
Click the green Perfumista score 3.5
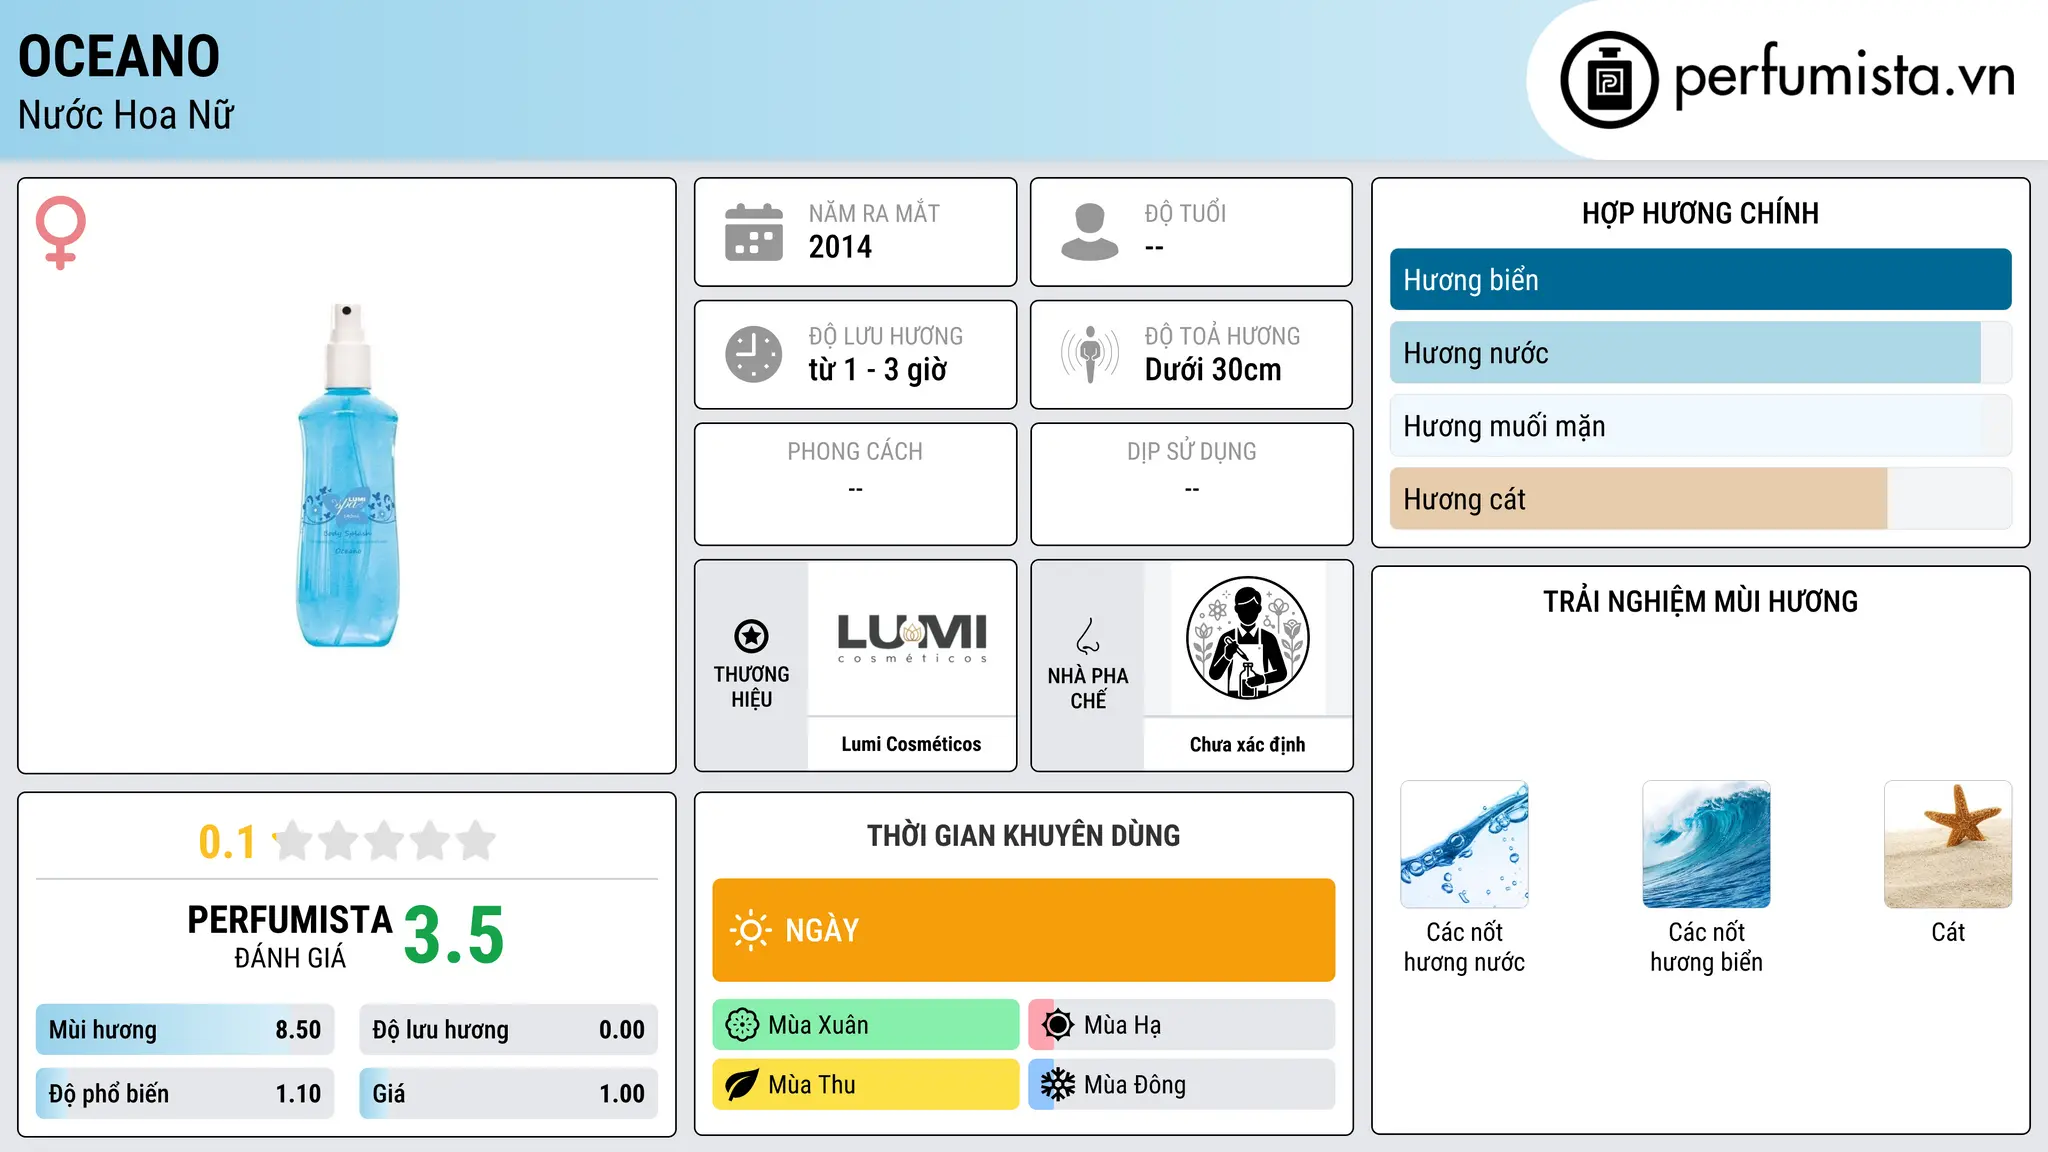454,935
